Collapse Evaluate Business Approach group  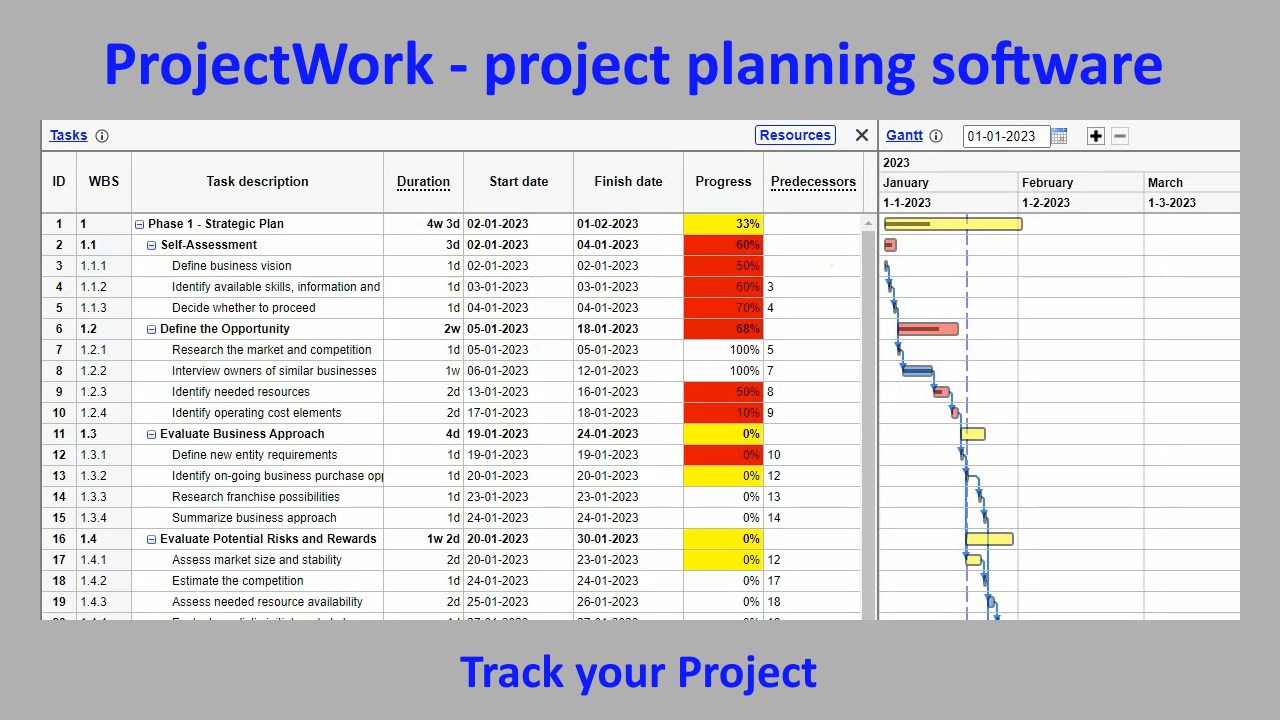(x=152, y=435)
